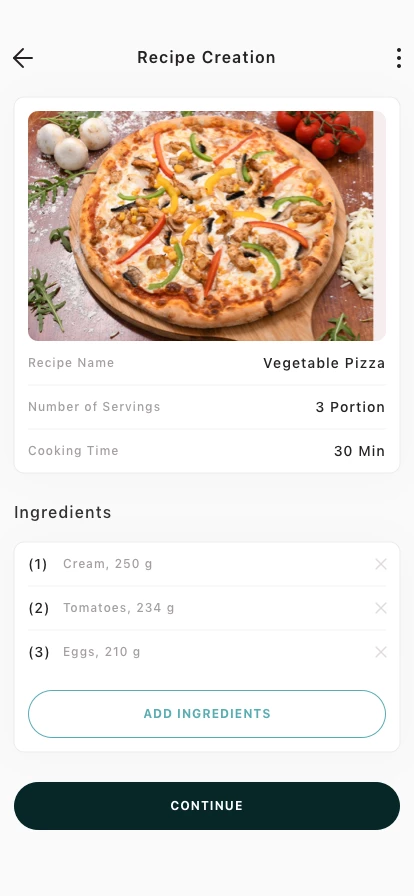This screenshot has width=414, height=896.
Task: Select the Tomatoes, 234 g ingredient row
Action: pos(207,608)
